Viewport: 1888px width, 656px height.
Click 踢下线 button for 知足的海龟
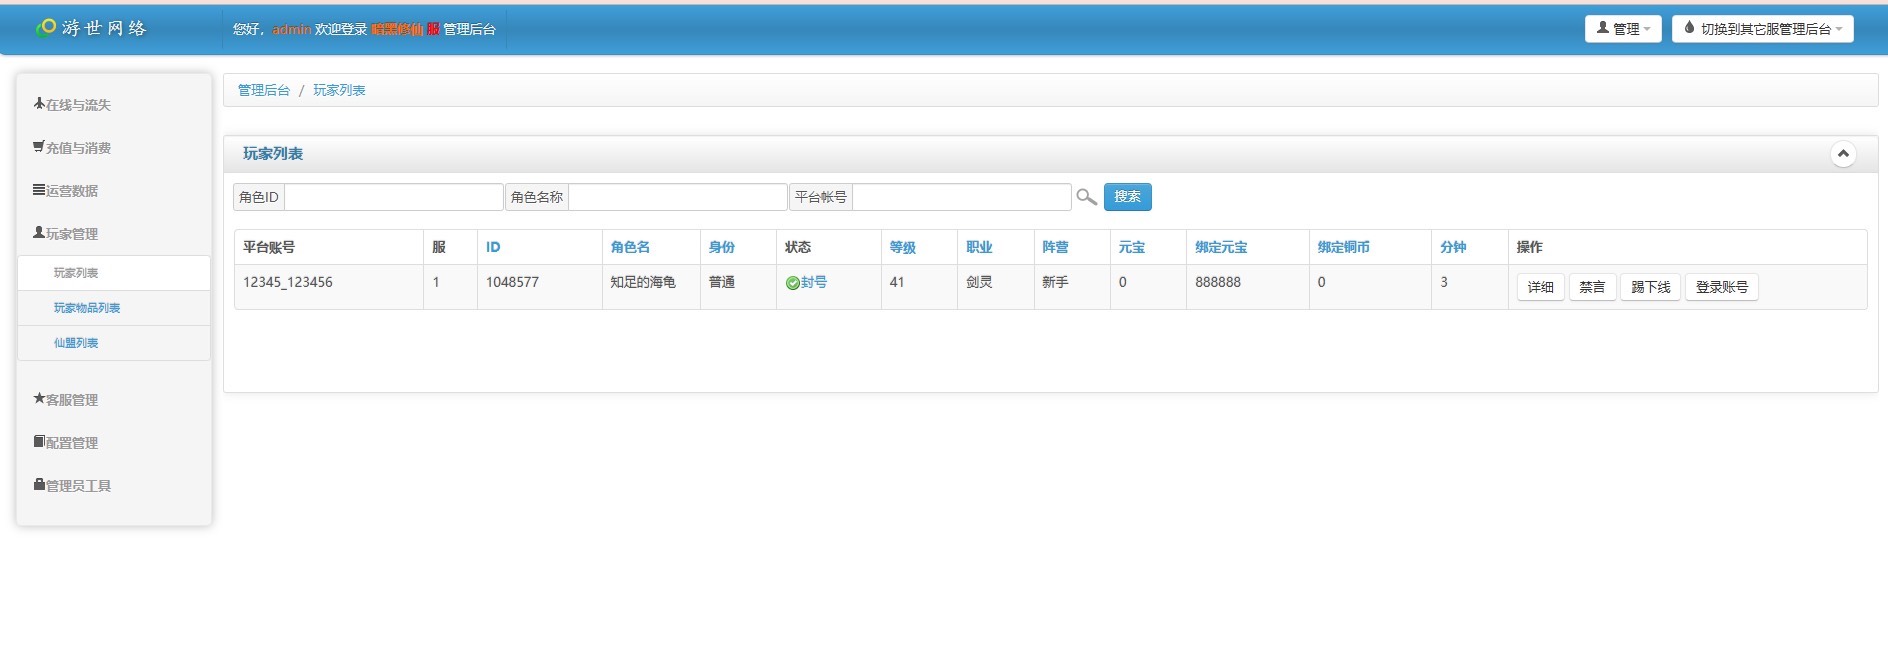[x=1650, y=287]
